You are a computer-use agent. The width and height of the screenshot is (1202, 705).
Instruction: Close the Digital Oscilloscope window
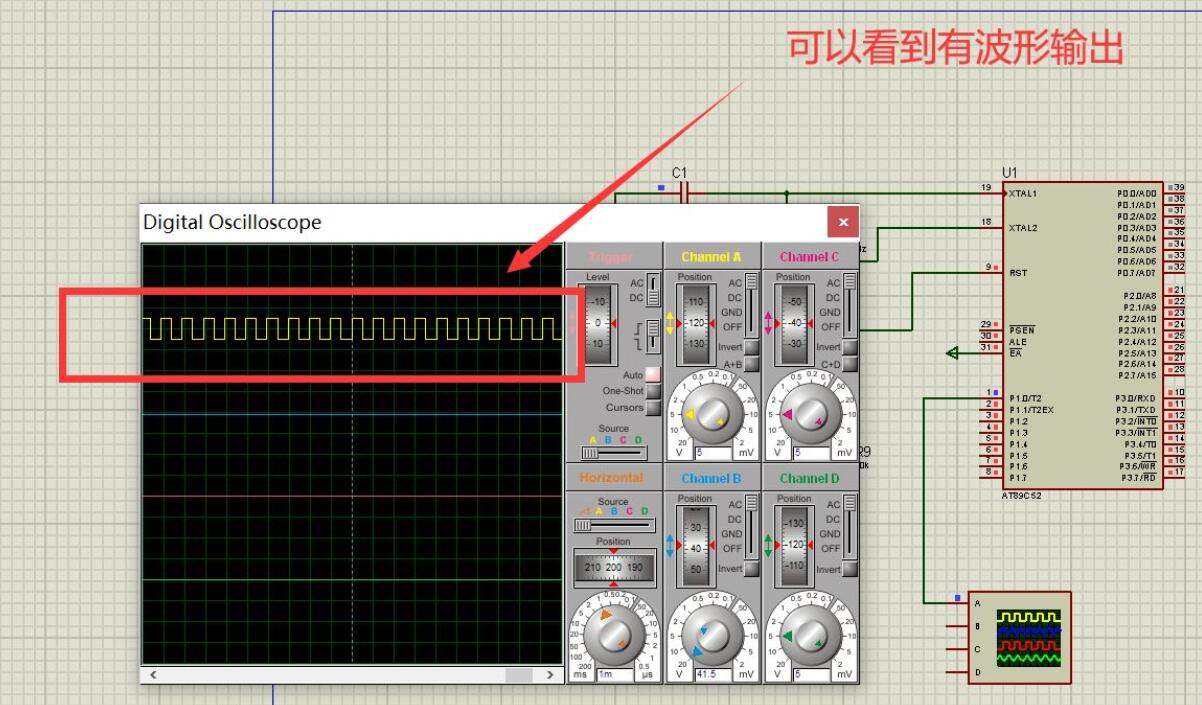coord(843,222)
